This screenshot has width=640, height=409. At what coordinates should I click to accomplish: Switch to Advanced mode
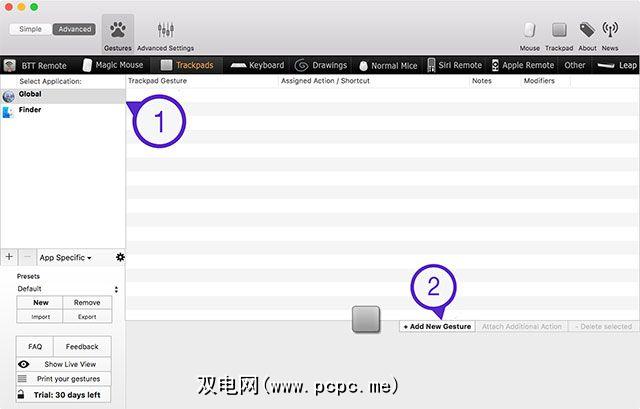[x=74, y=29]
